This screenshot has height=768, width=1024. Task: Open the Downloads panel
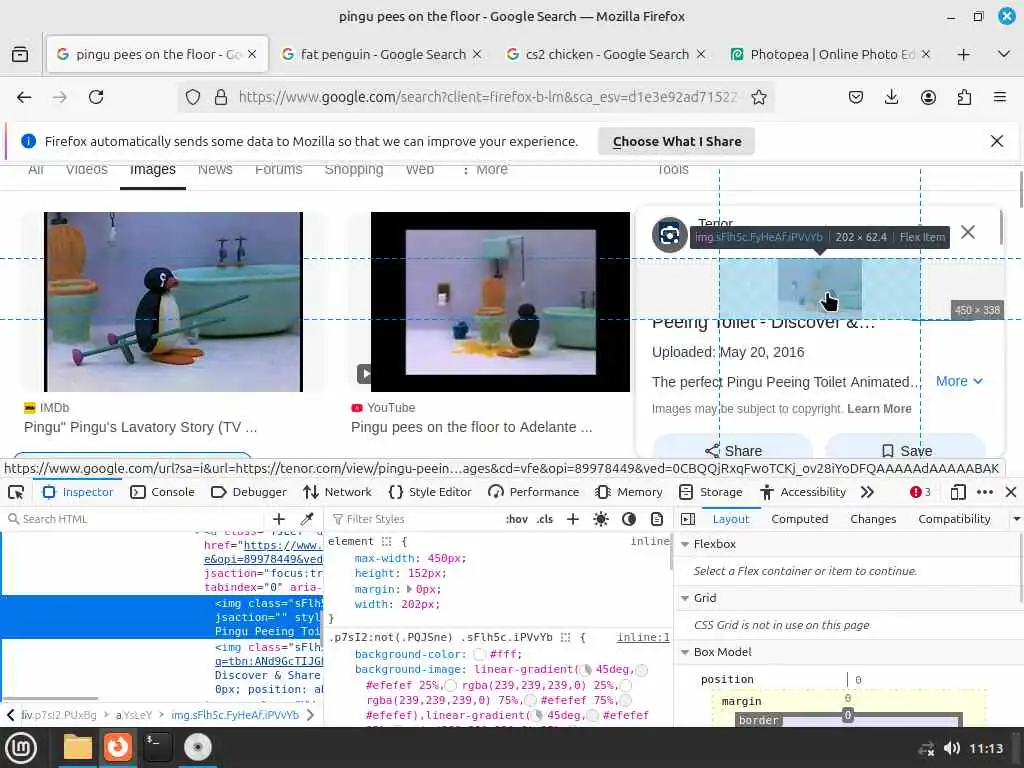click(x=891, y=97)
